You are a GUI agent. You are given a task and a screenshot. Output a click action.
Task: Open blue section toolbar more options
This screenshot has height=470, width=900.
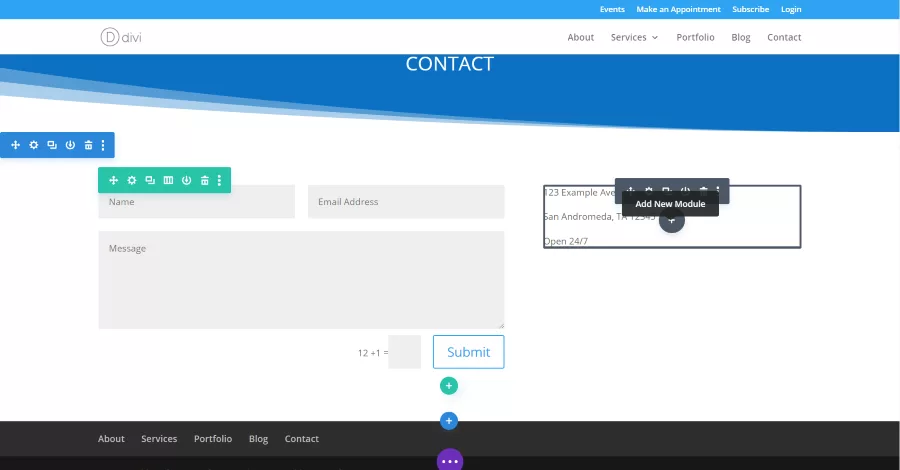click(103, 145)
